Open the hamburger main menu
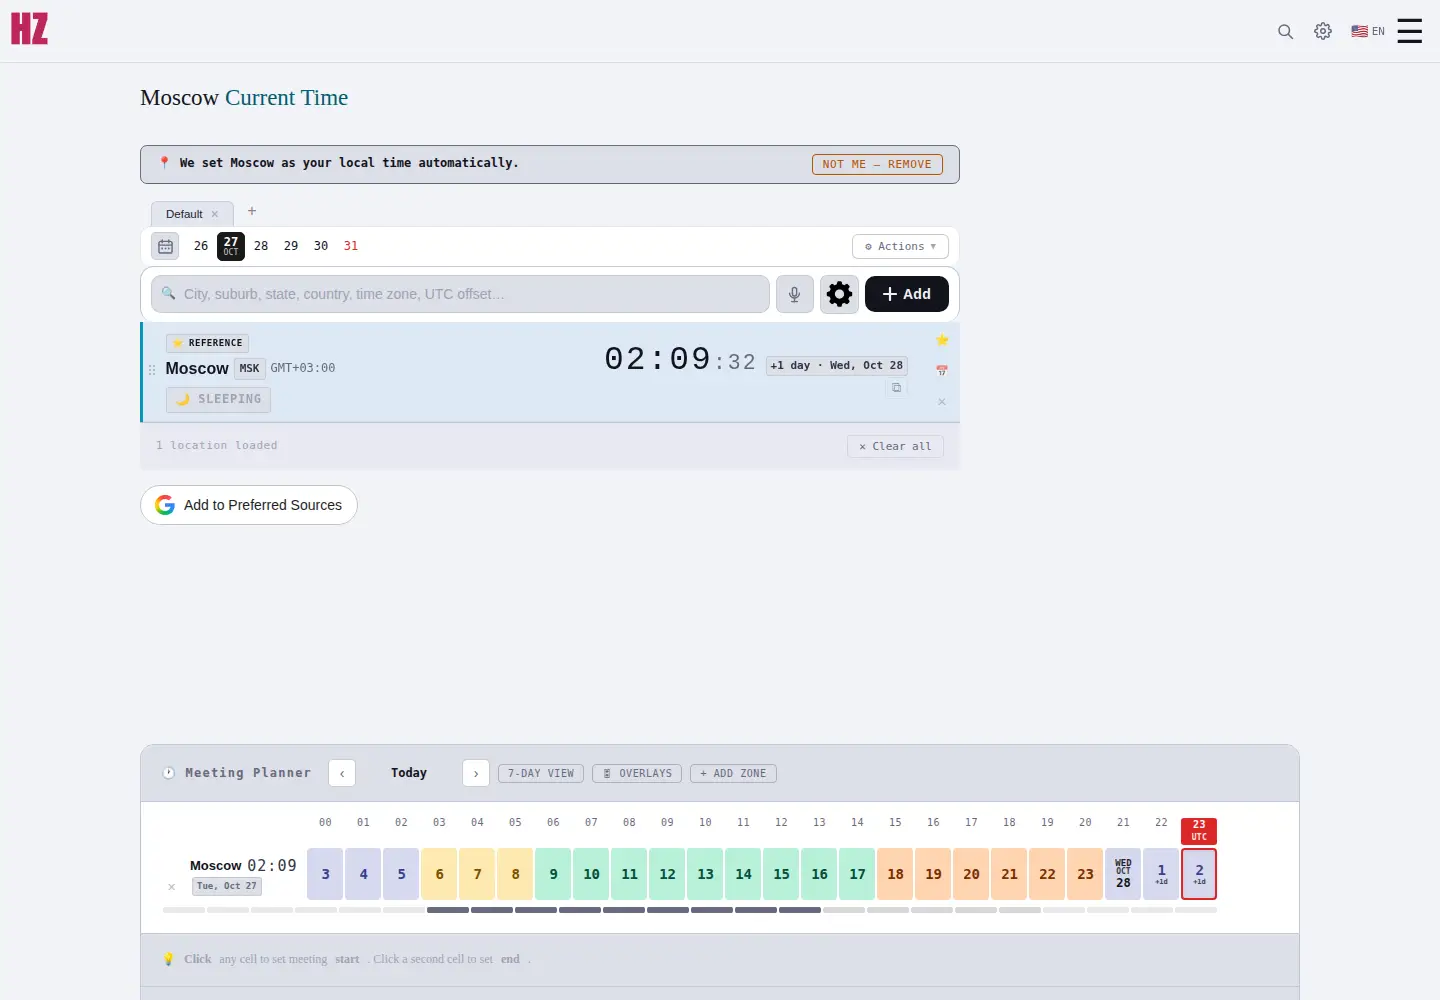The height and width of the screenshot is (1000, 1440). click(1409, 31)
